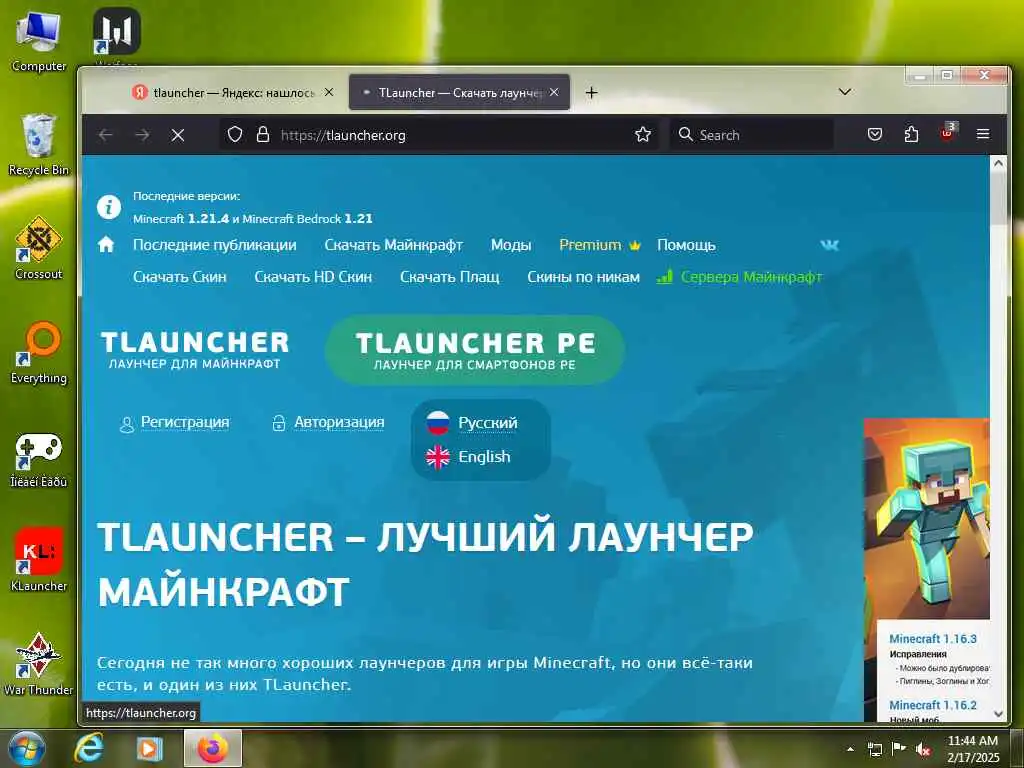Click the browser back arrow
1024x768 pixels.
(105, 135)
